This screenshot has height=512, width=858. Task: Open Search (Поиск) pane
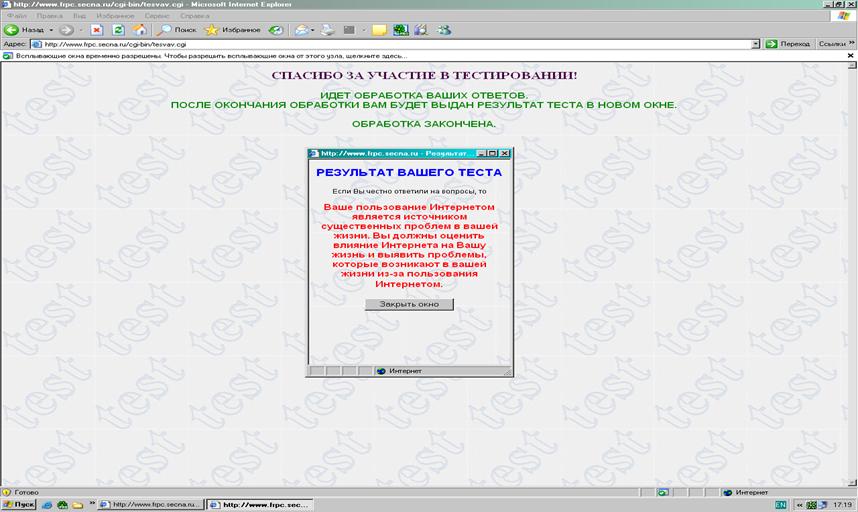[176, 30]
